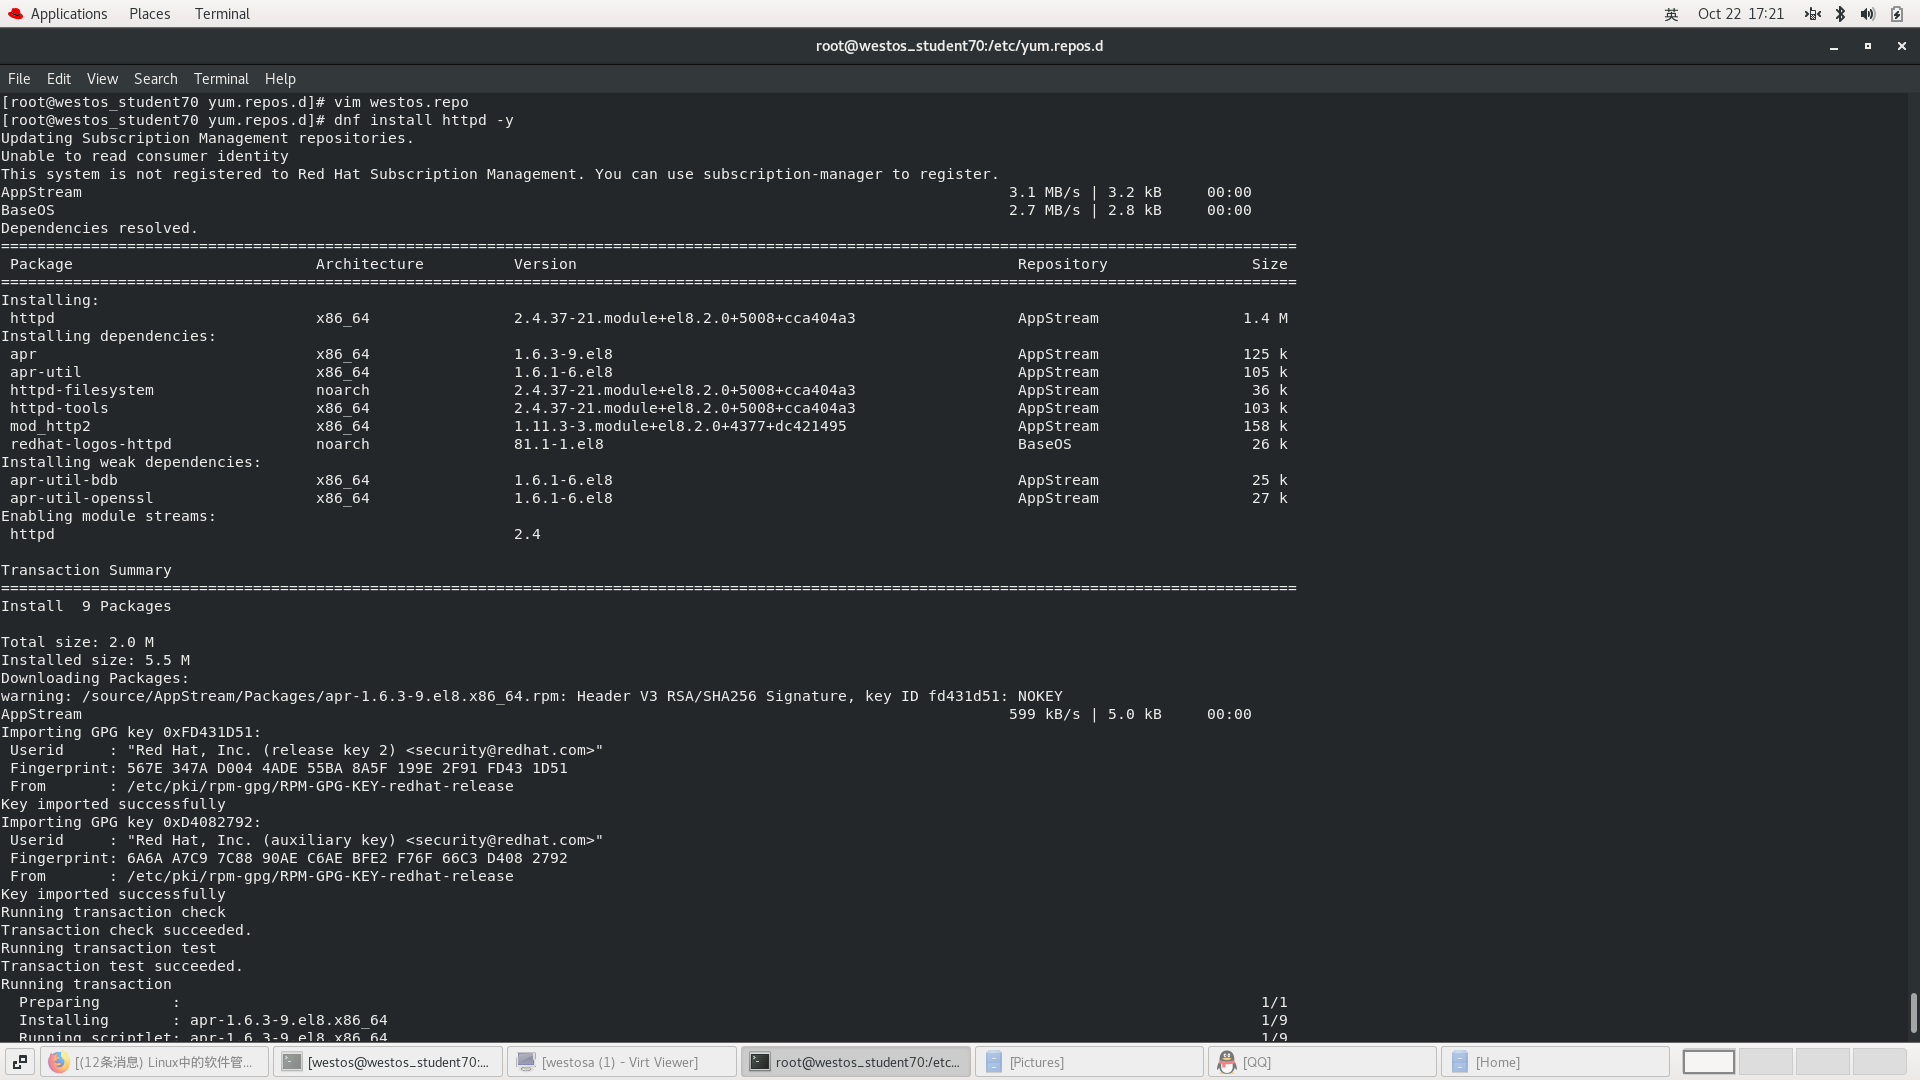Click the 'Repository' column header
Viewport: 1920px width, 1080px height.
(1063, 264)
